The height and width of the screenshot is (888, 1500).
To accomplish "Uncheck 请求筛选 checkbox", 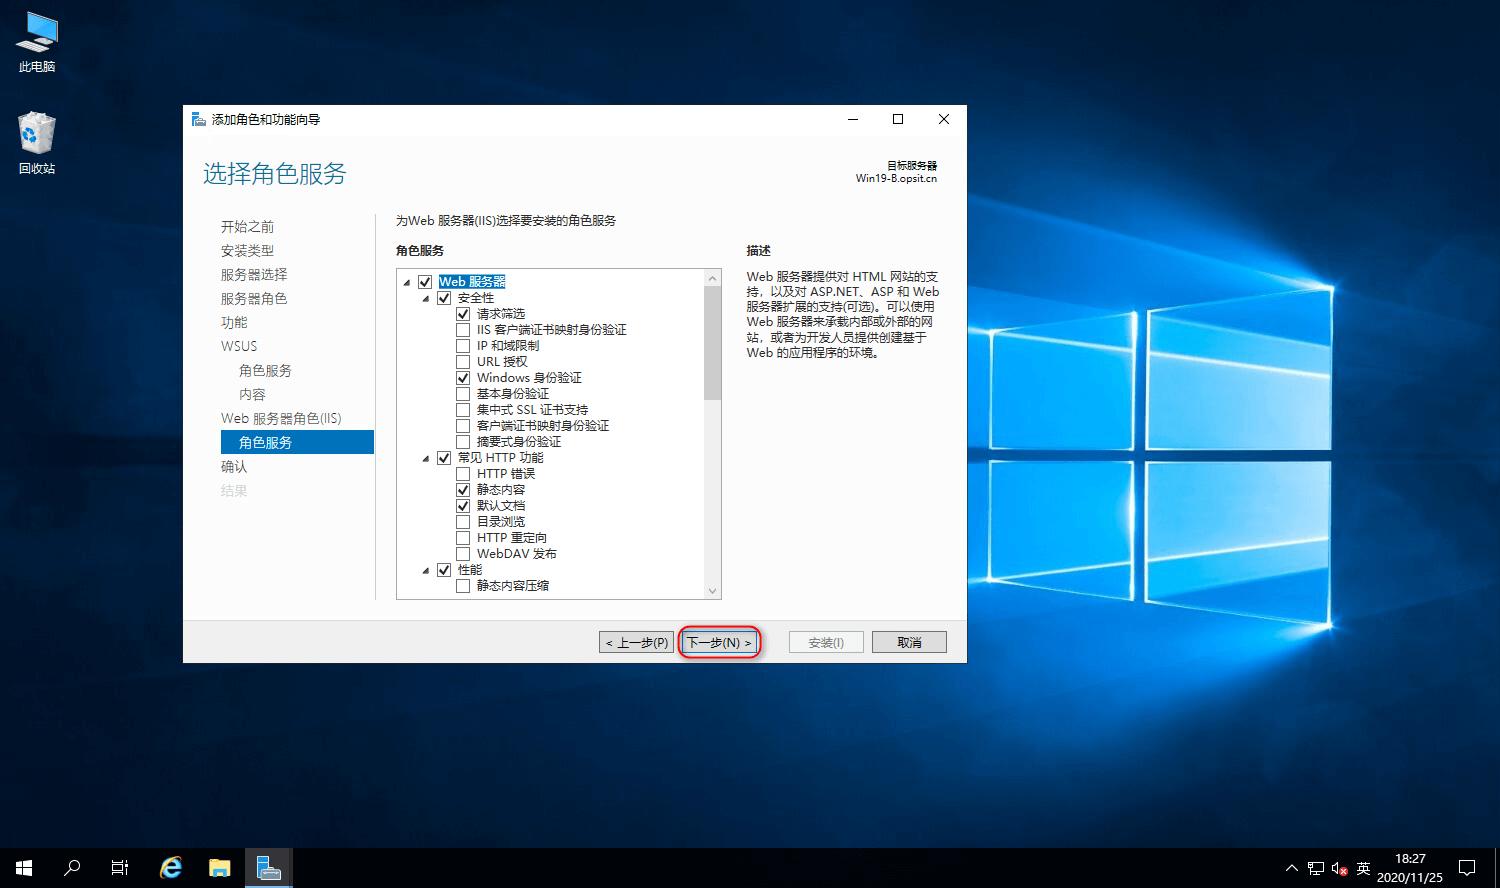I will tap(463, 314).
